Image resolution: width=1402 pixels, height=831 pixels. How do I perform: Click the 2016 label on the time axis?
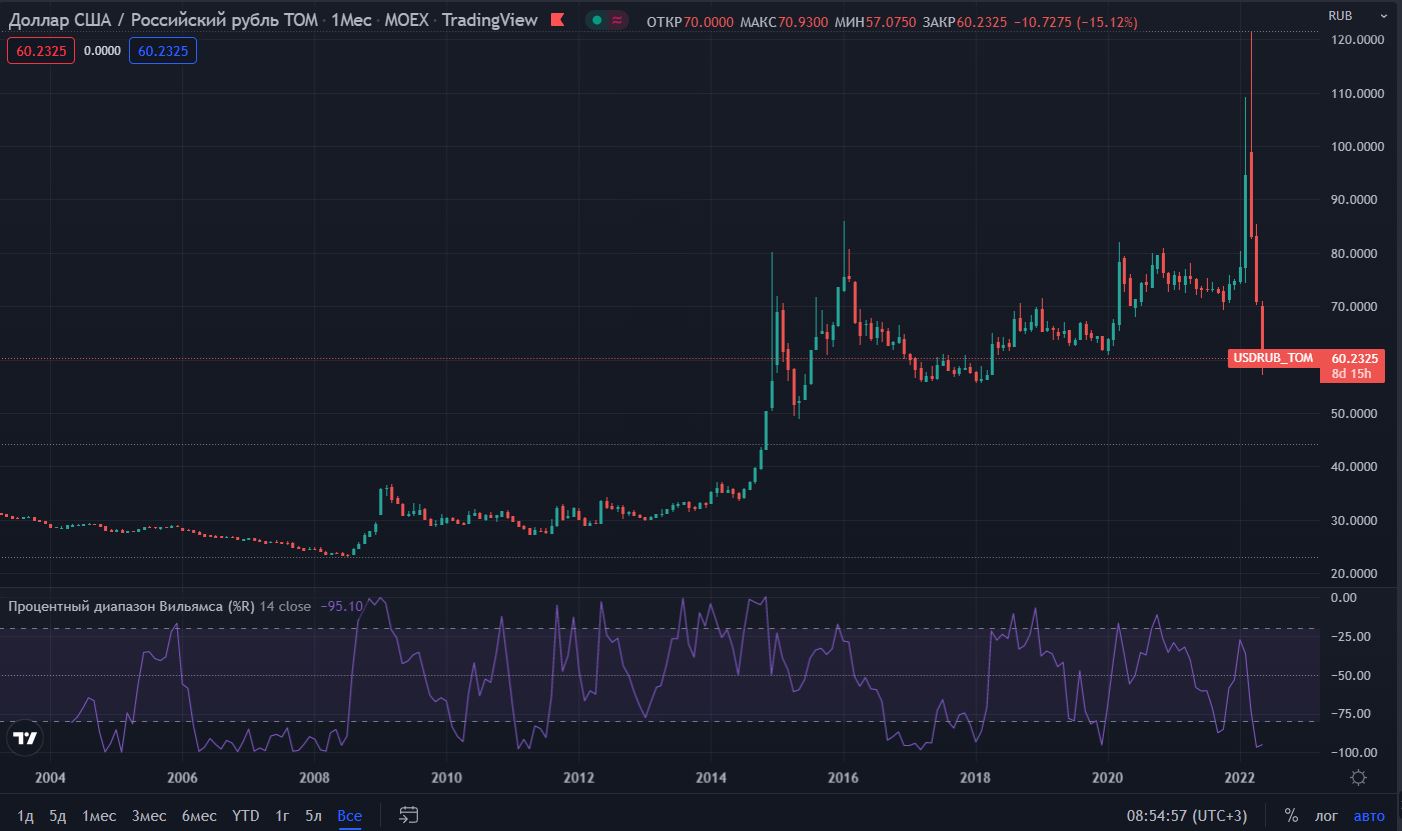pos(843,778)
